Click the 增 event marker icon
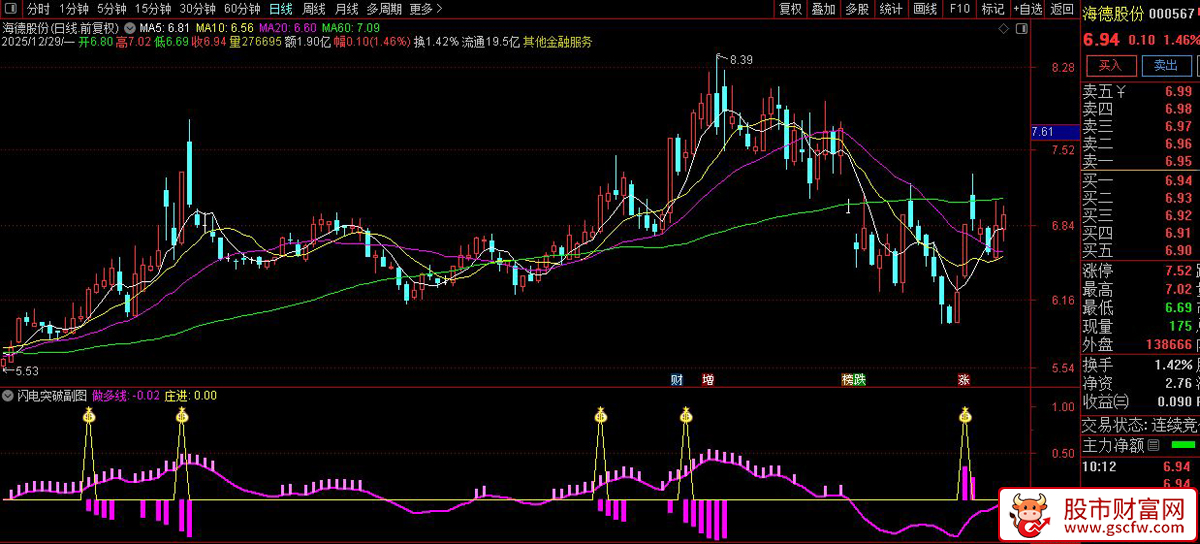 coord(708,380)
